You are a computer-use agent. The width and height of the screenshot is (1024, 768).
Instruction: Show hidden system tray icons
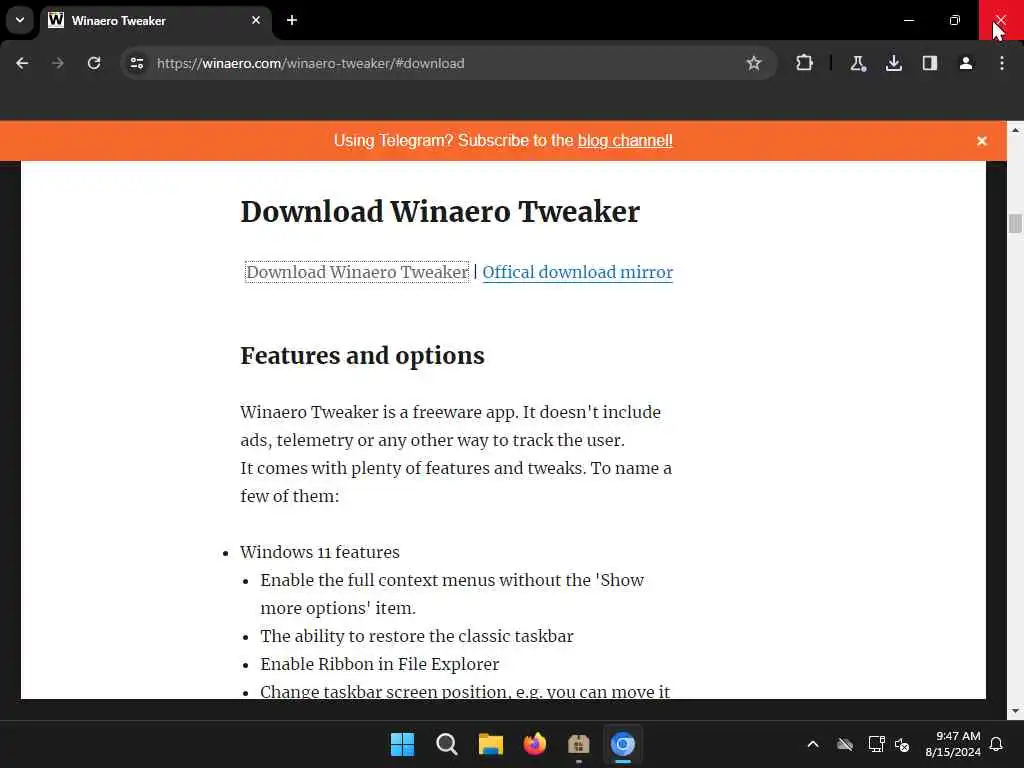click(x=813, y=744)
